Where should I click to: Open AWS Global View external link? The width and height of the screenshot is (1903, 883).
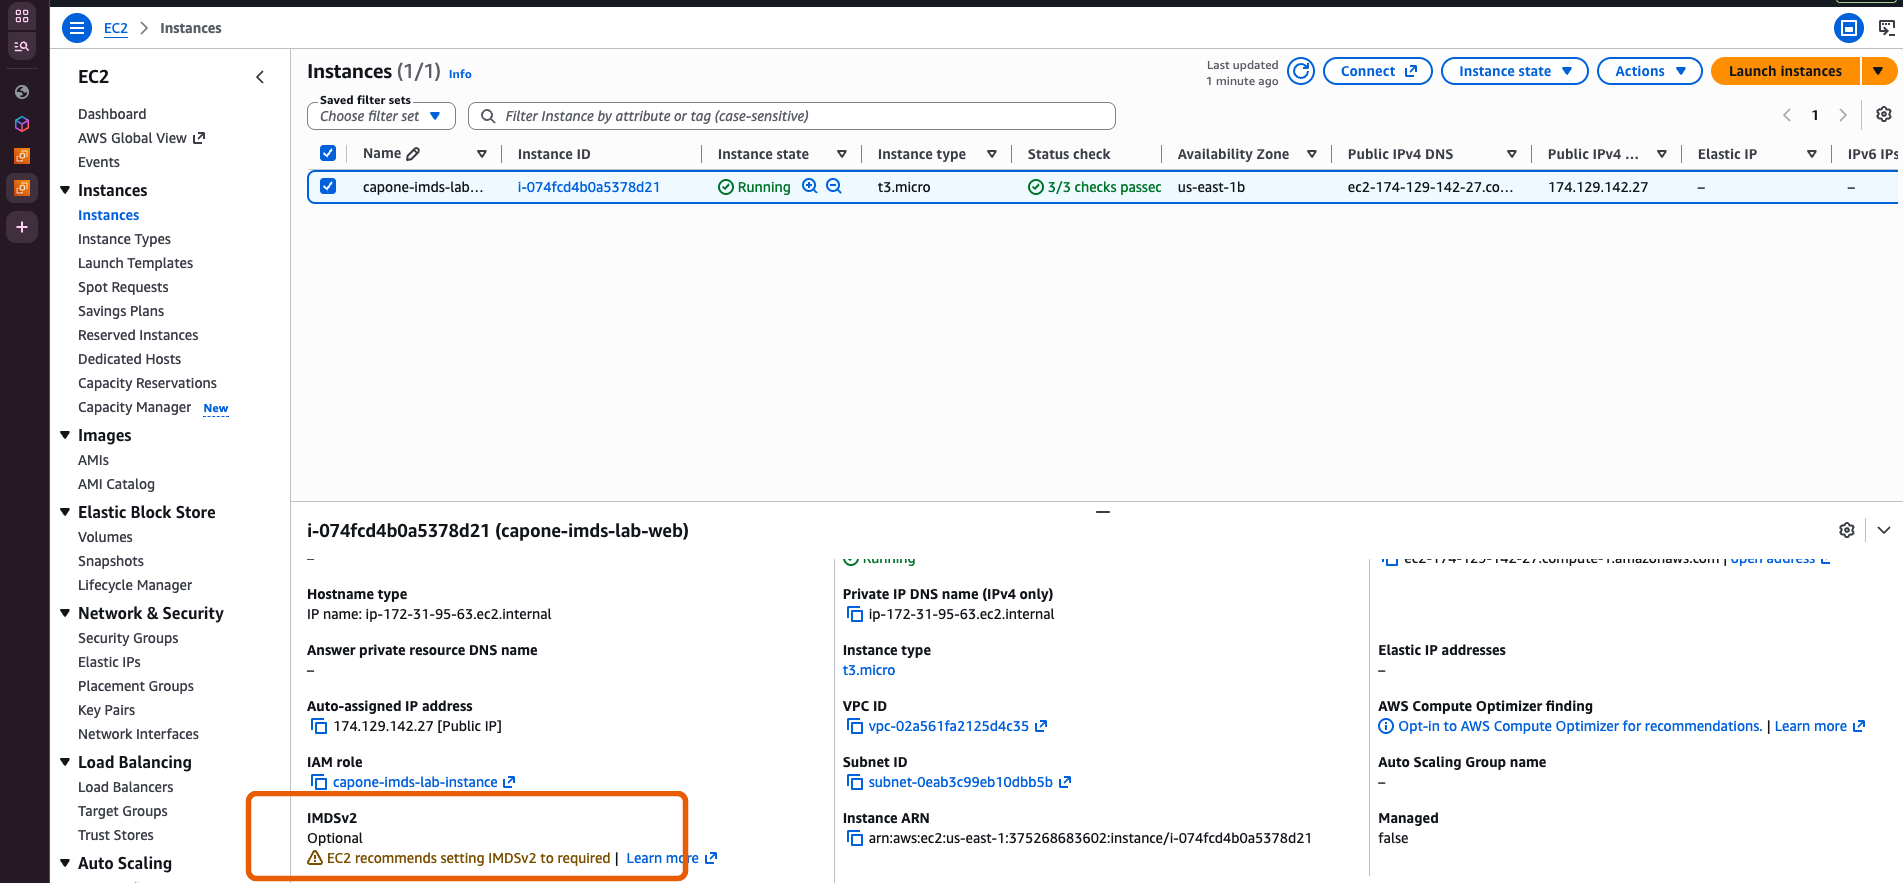[x=141, y=138]
